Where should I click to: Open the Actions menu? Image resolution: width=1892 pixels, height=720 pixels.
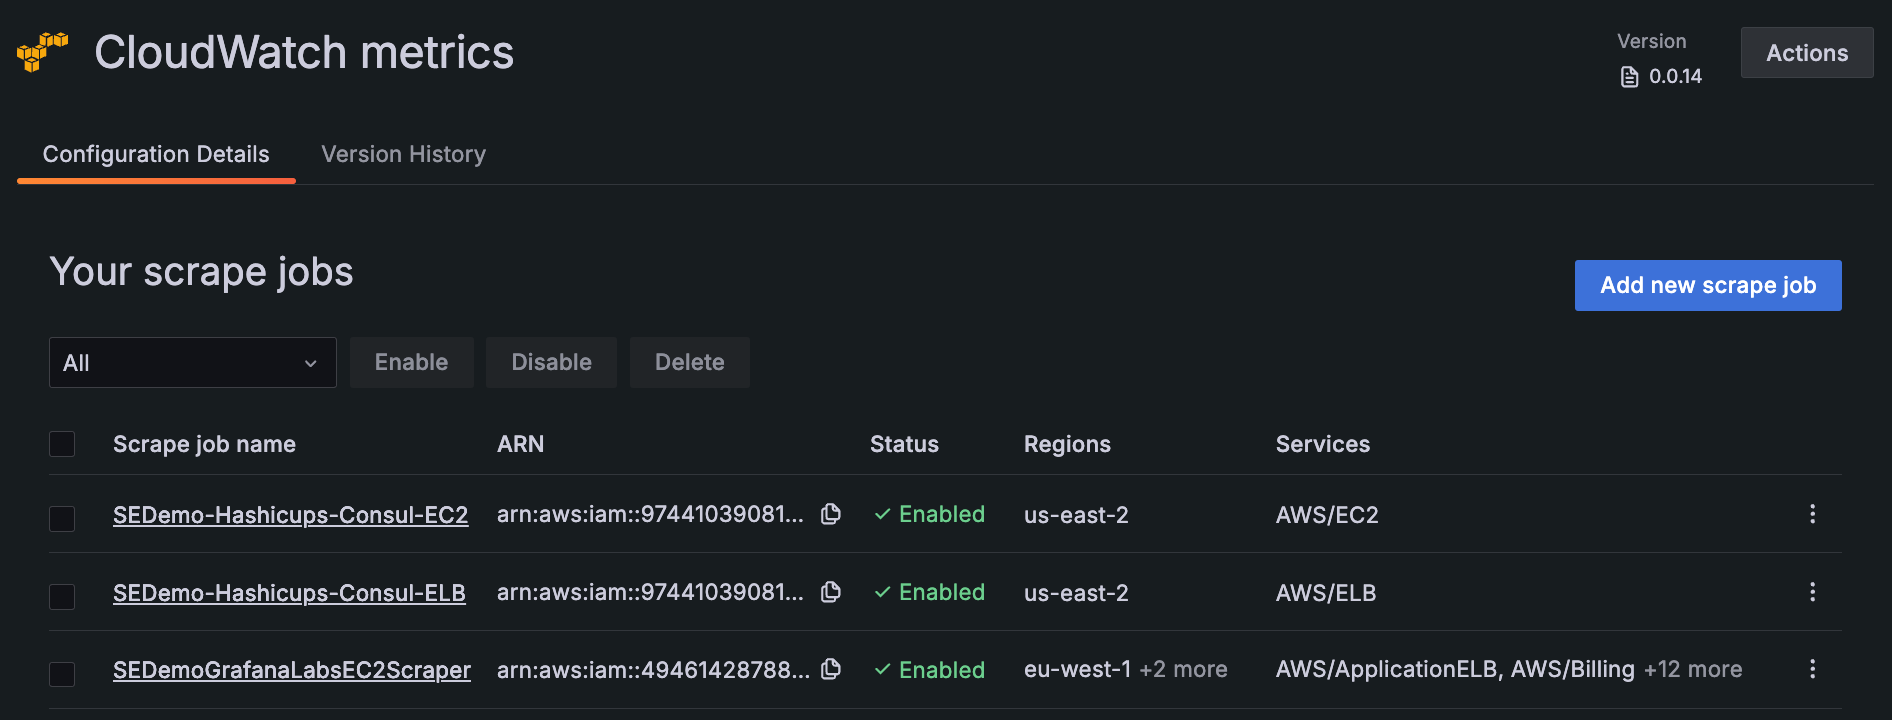tap(1806, 52)
